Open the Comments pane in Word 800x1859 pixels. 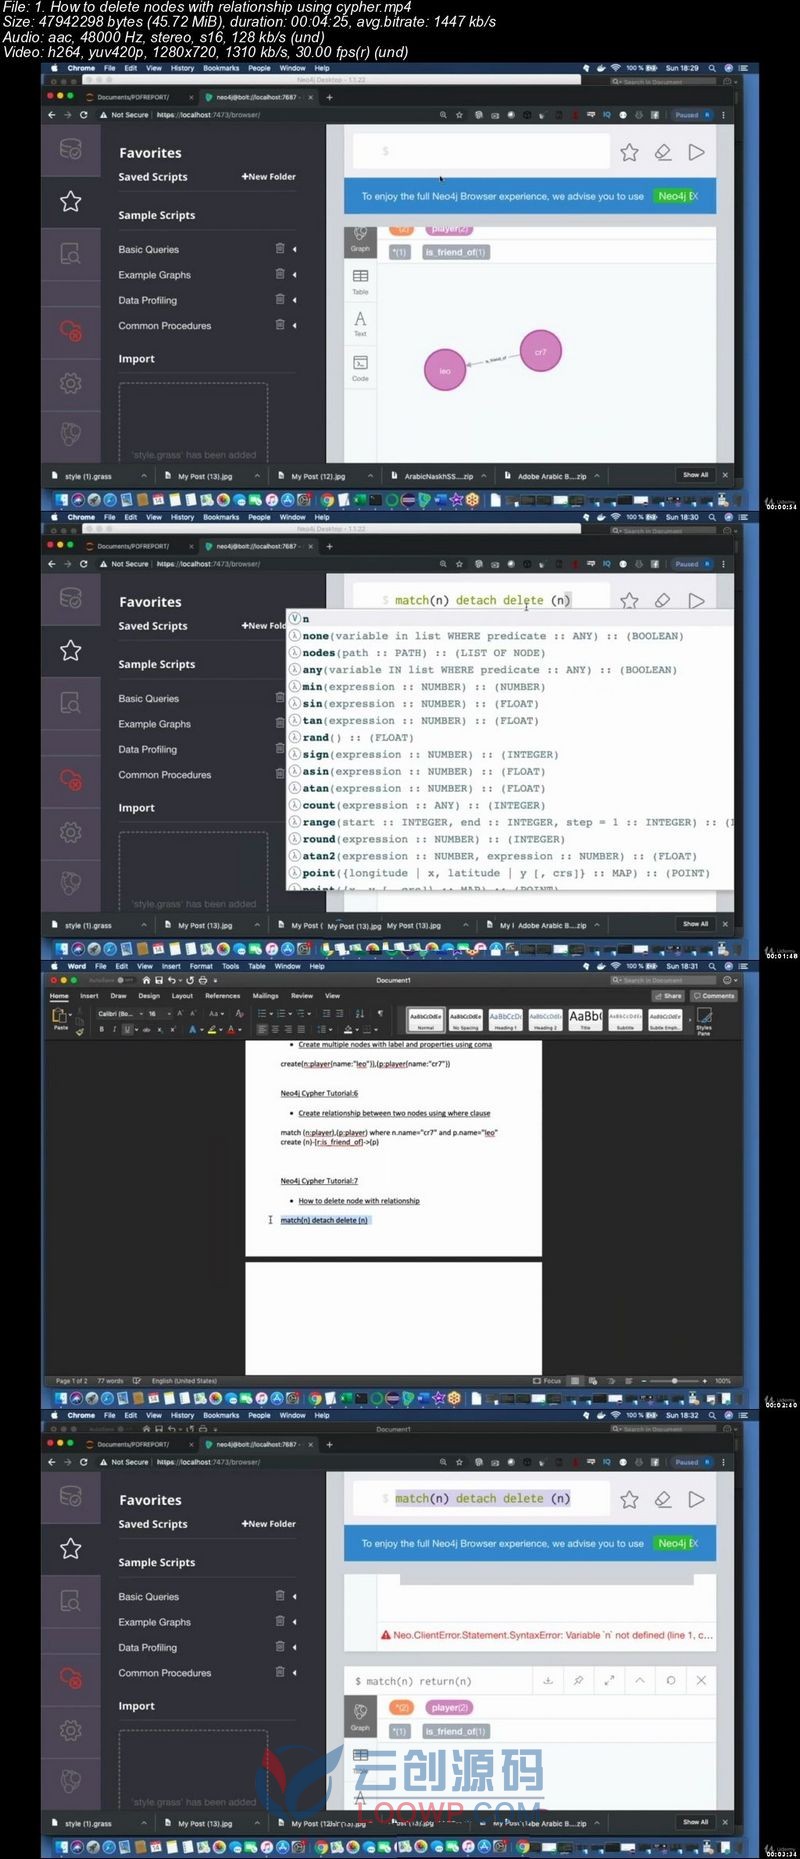coord(714,996)
